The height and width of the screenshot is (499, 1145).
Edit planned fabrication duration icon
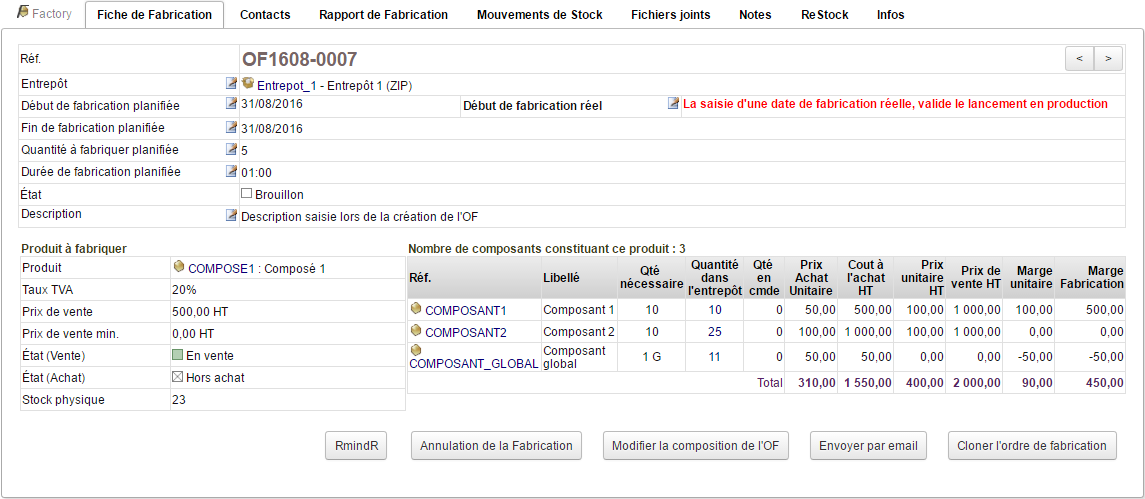(x=232, y=171)
